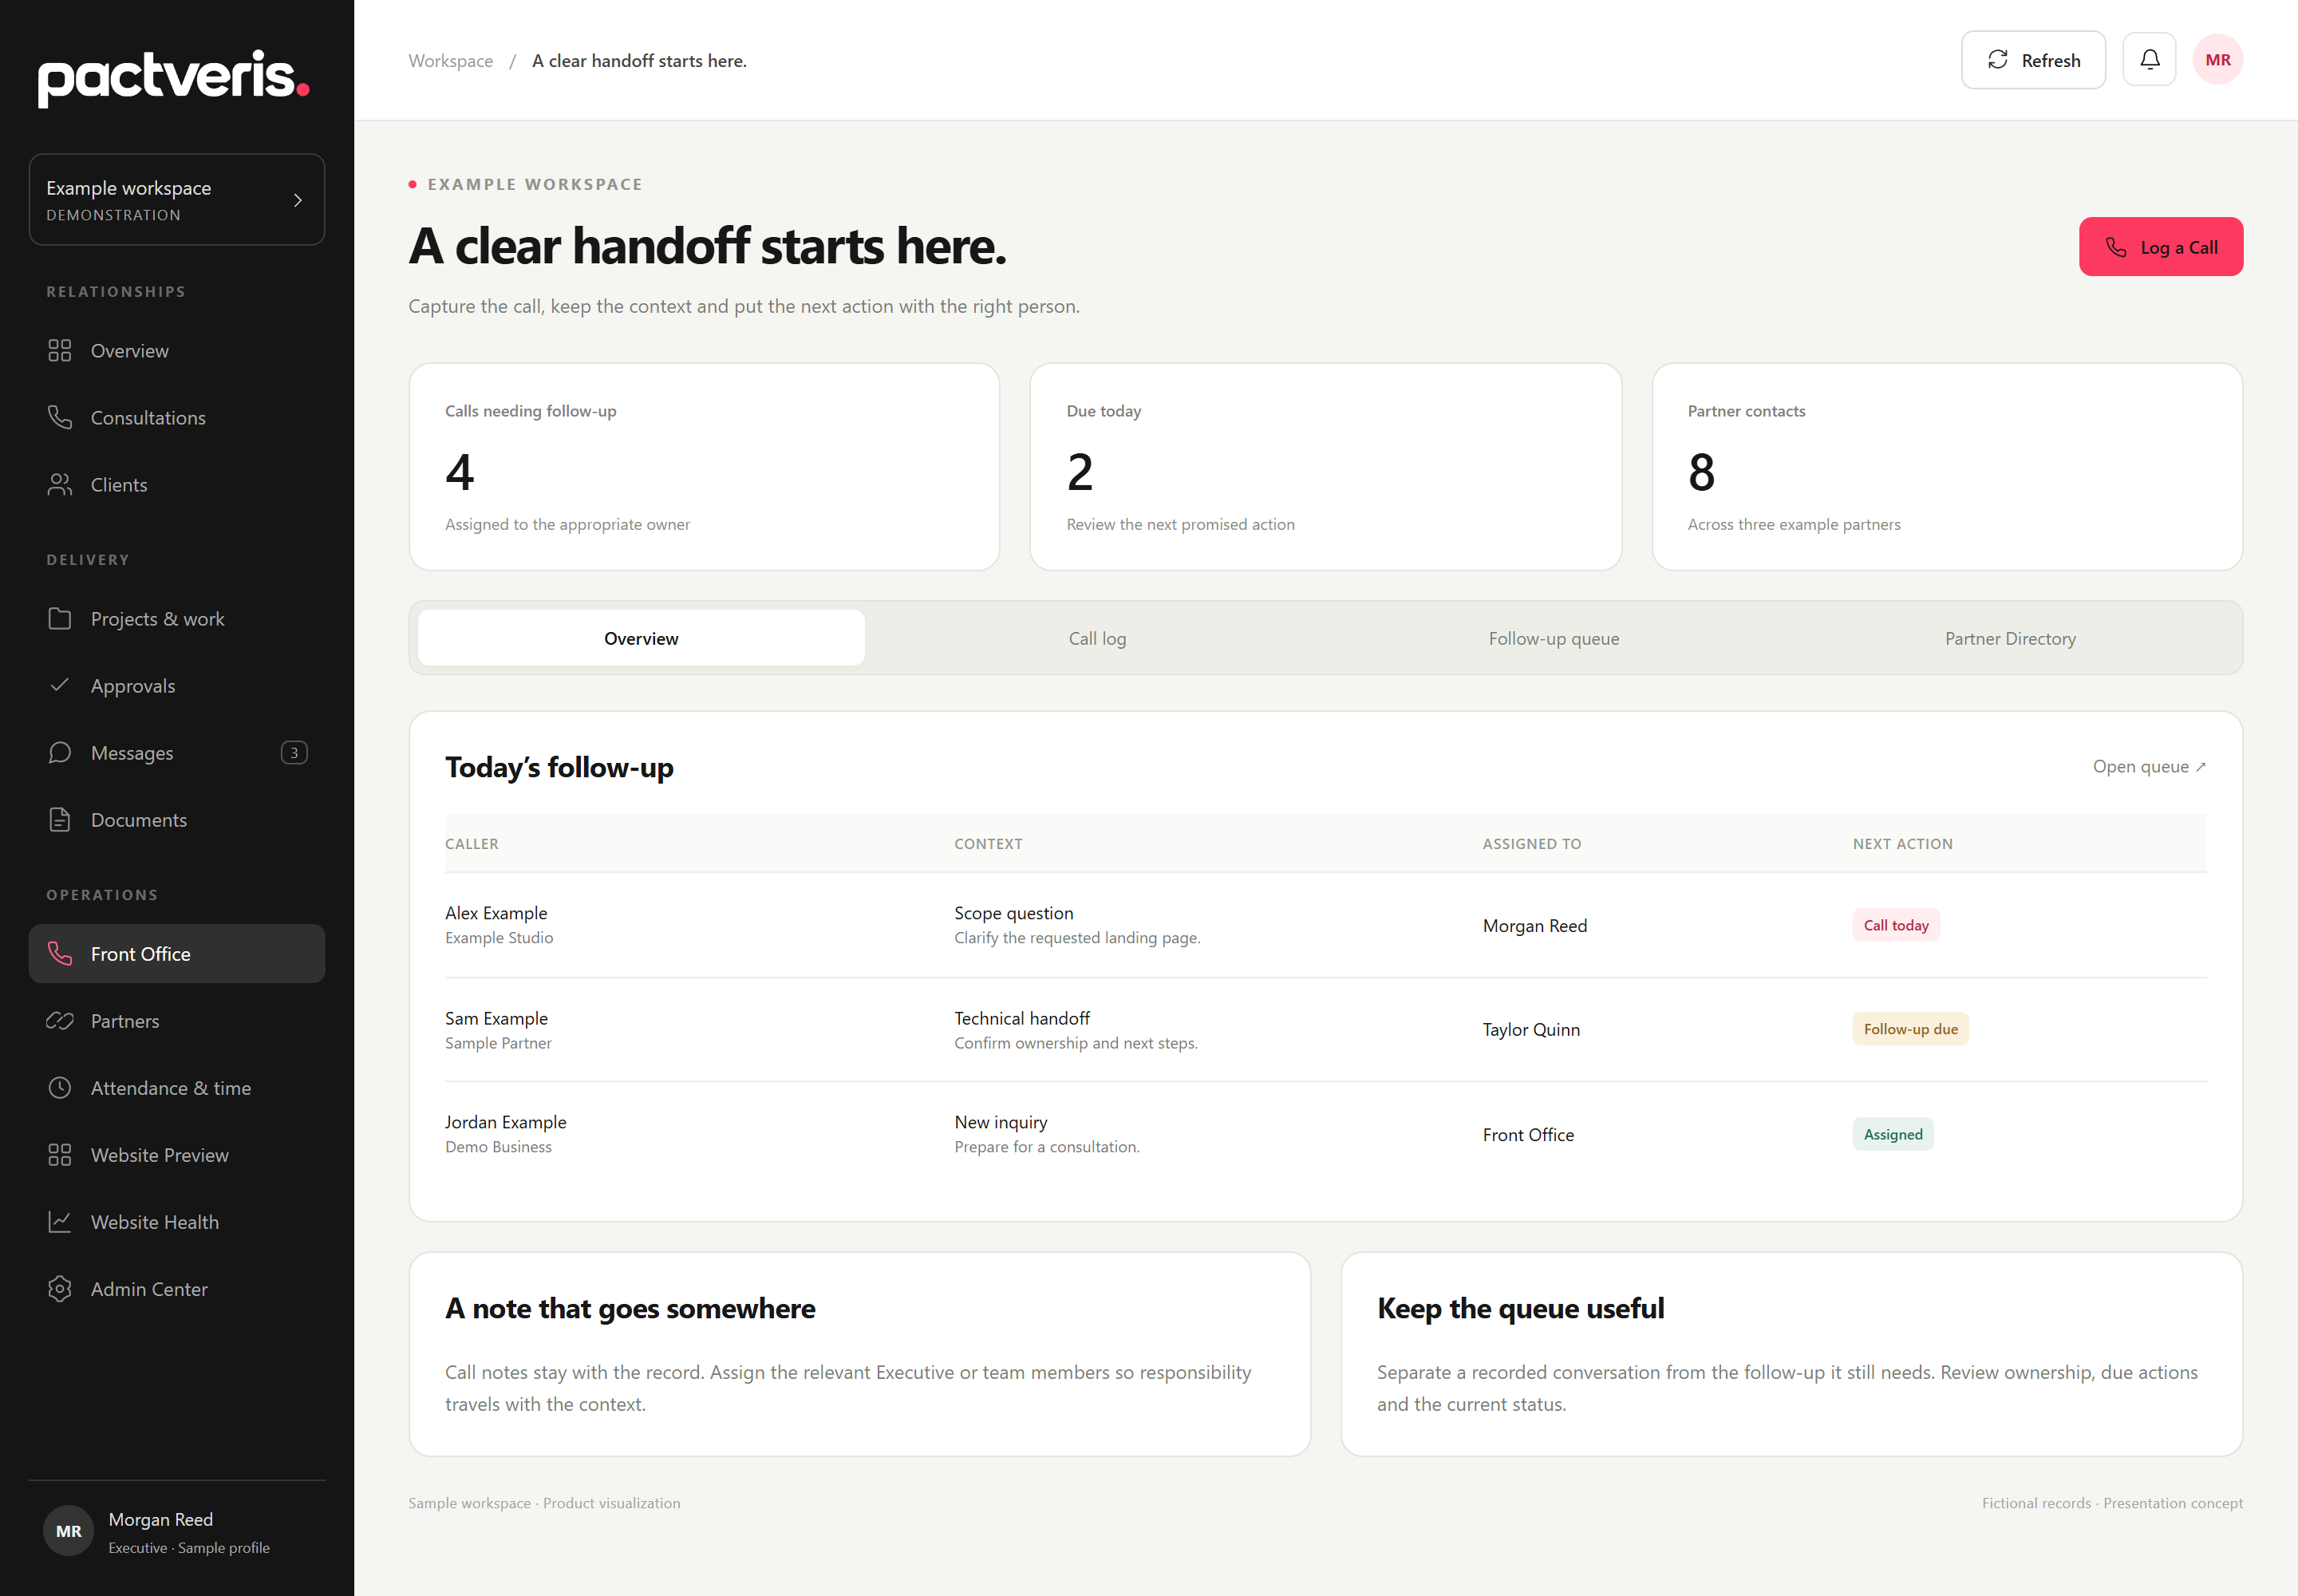Open the Calls needing follow-up card
This screenshot has height=1596, width=2298.
[704, 467]
